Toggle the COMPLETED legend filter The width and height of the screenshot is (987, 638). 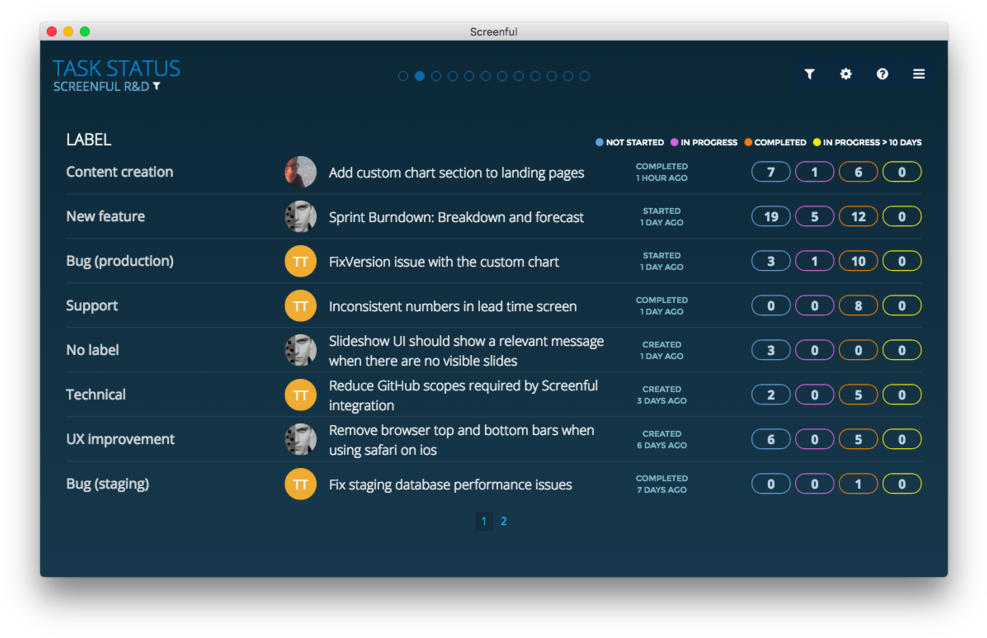(x=776, y=142)
